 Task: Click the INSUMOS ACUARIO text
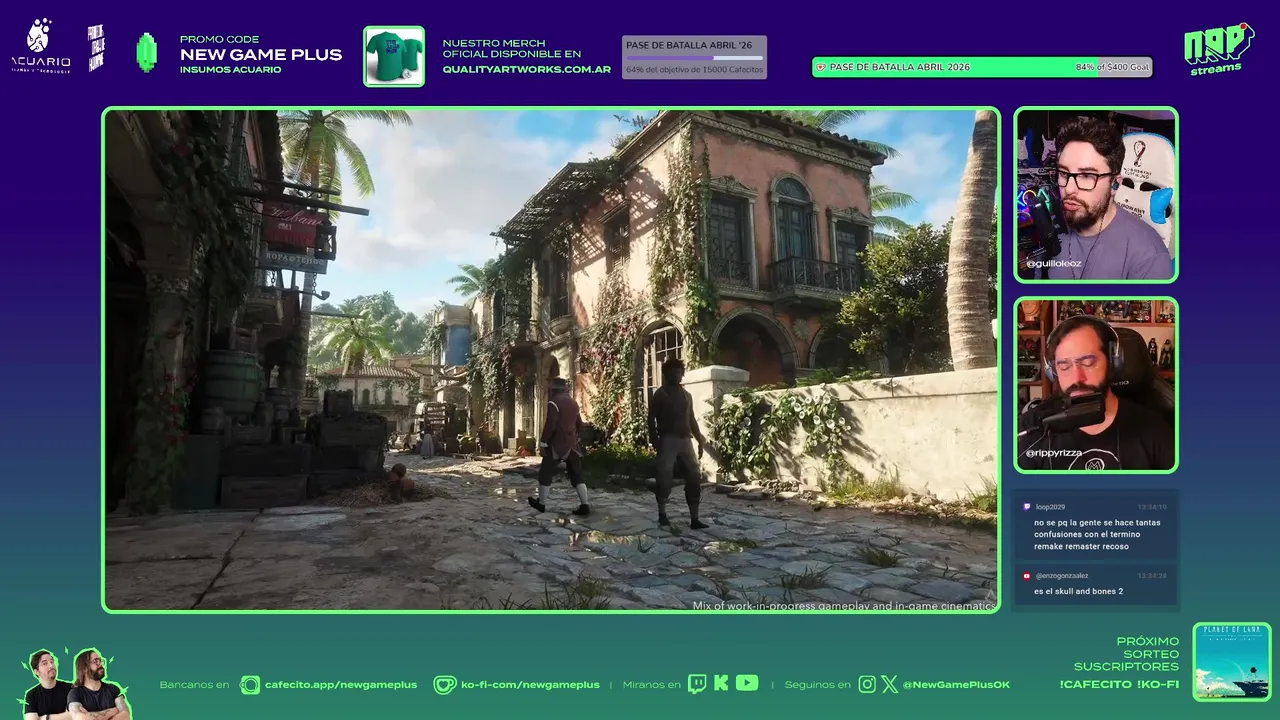(x=230, y=70)
